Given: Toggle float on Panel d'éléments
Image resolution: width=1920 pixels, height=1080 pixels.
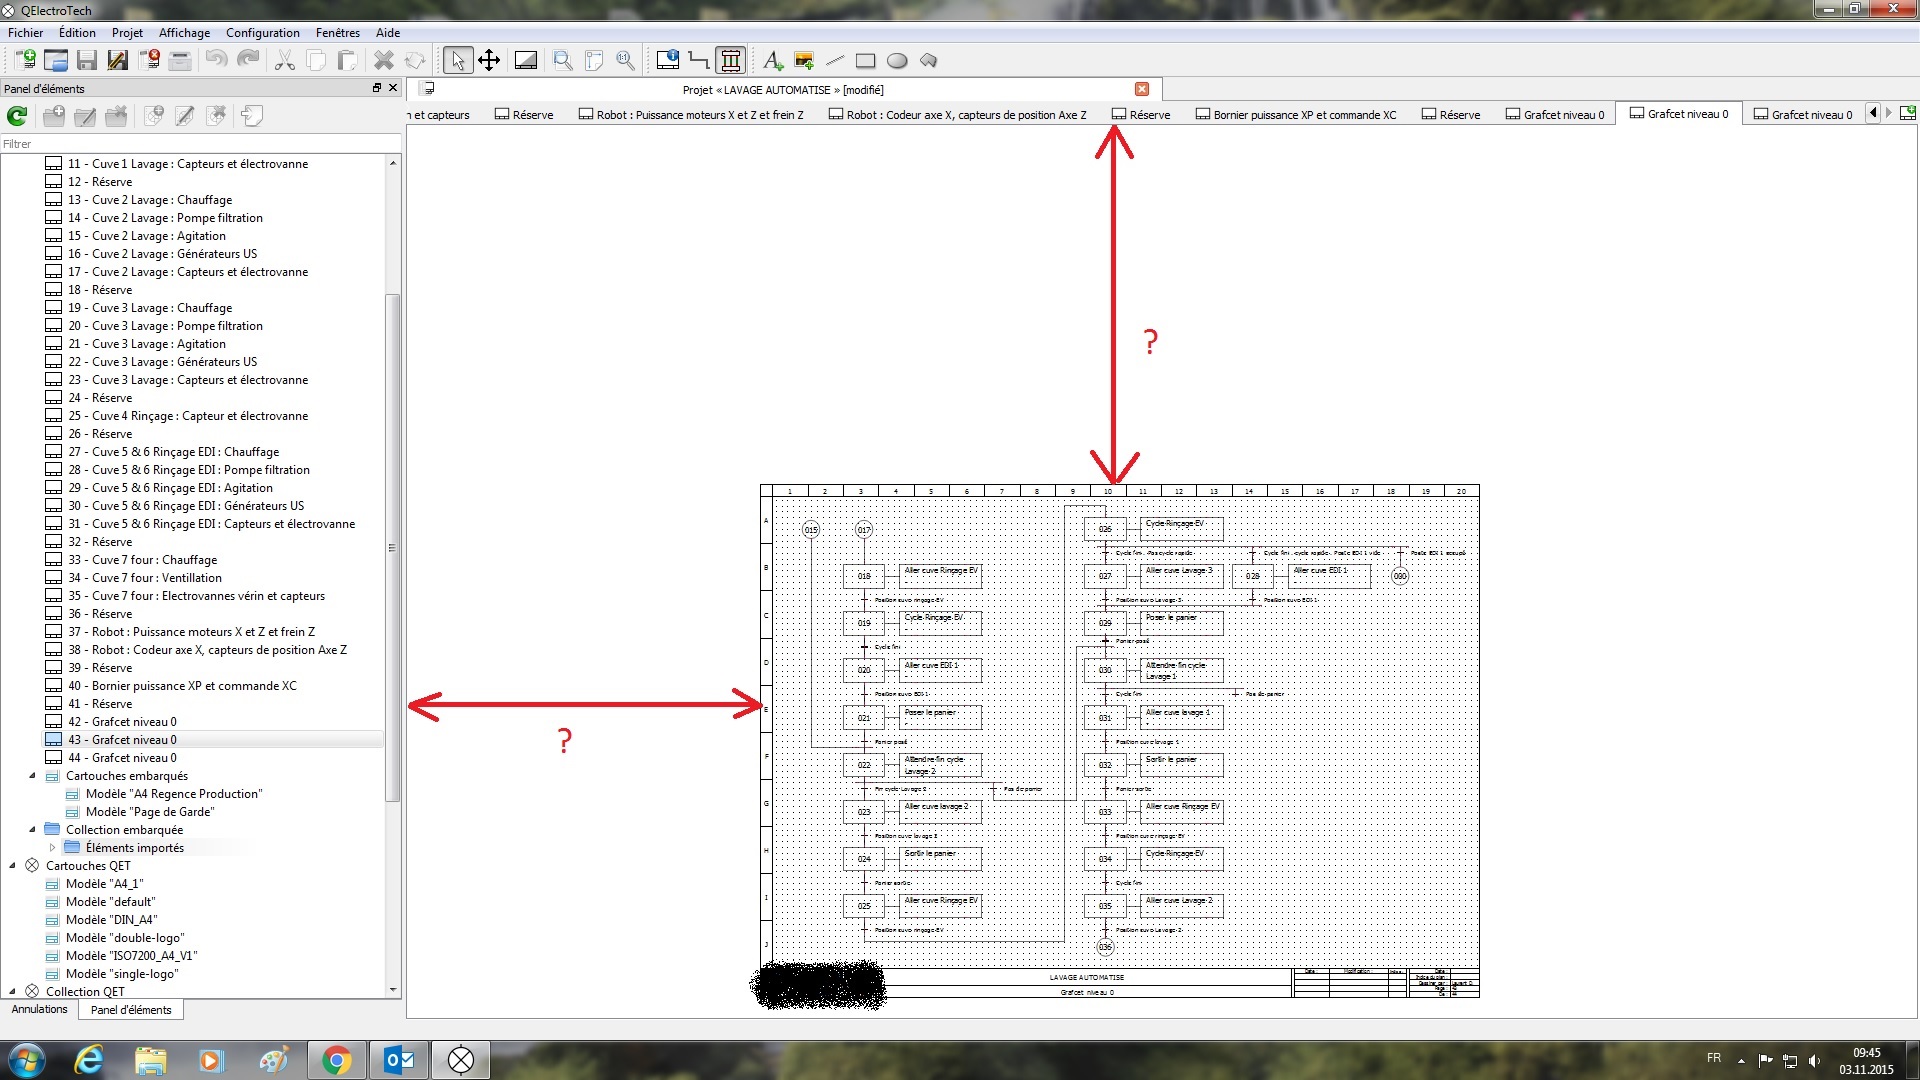Looking at the screenshot, I should pos(377,88).
